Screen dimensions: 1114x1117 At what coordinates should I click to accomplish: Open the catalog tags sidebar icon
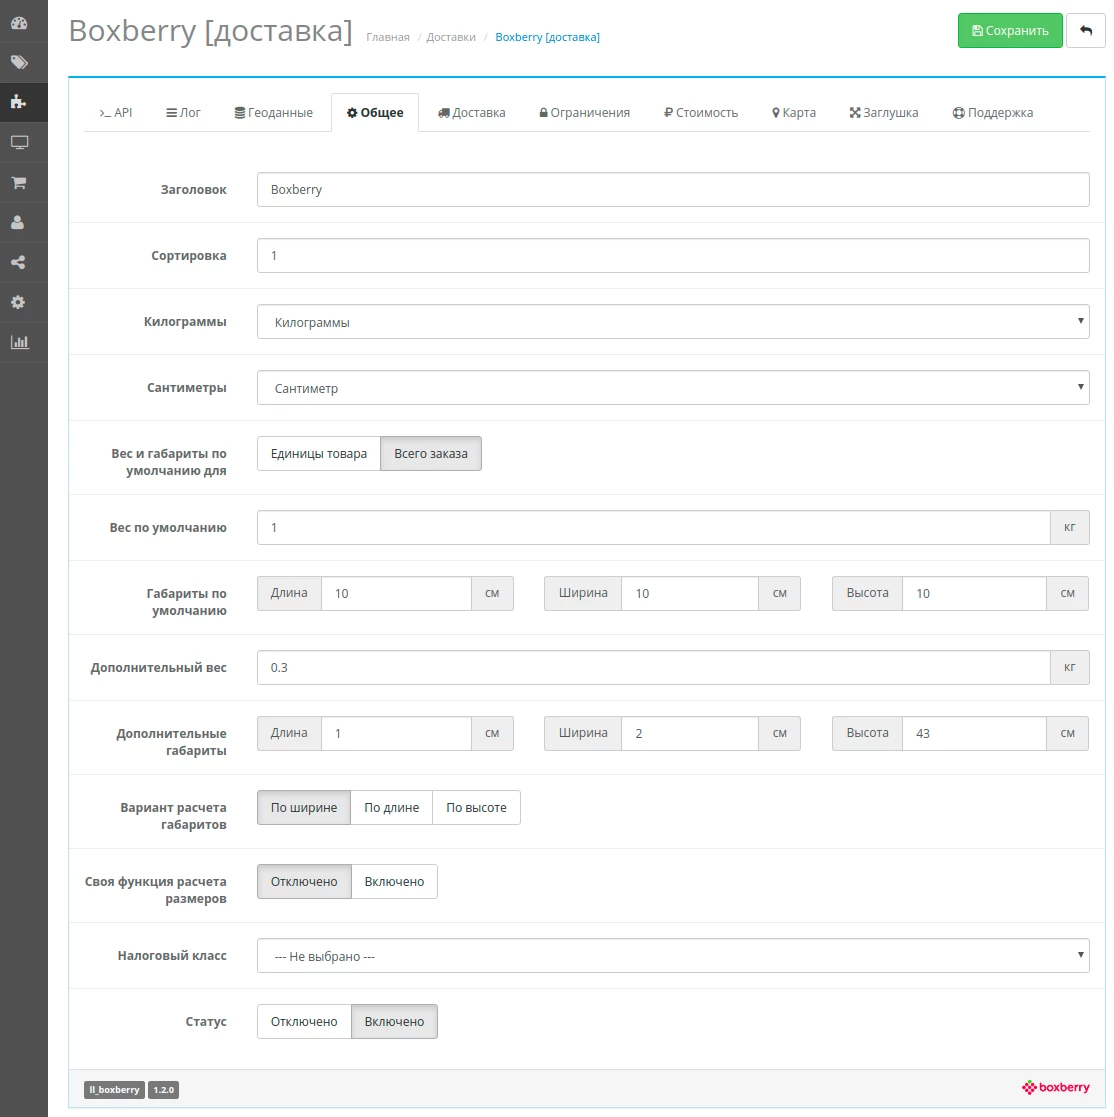pos(19,63)
